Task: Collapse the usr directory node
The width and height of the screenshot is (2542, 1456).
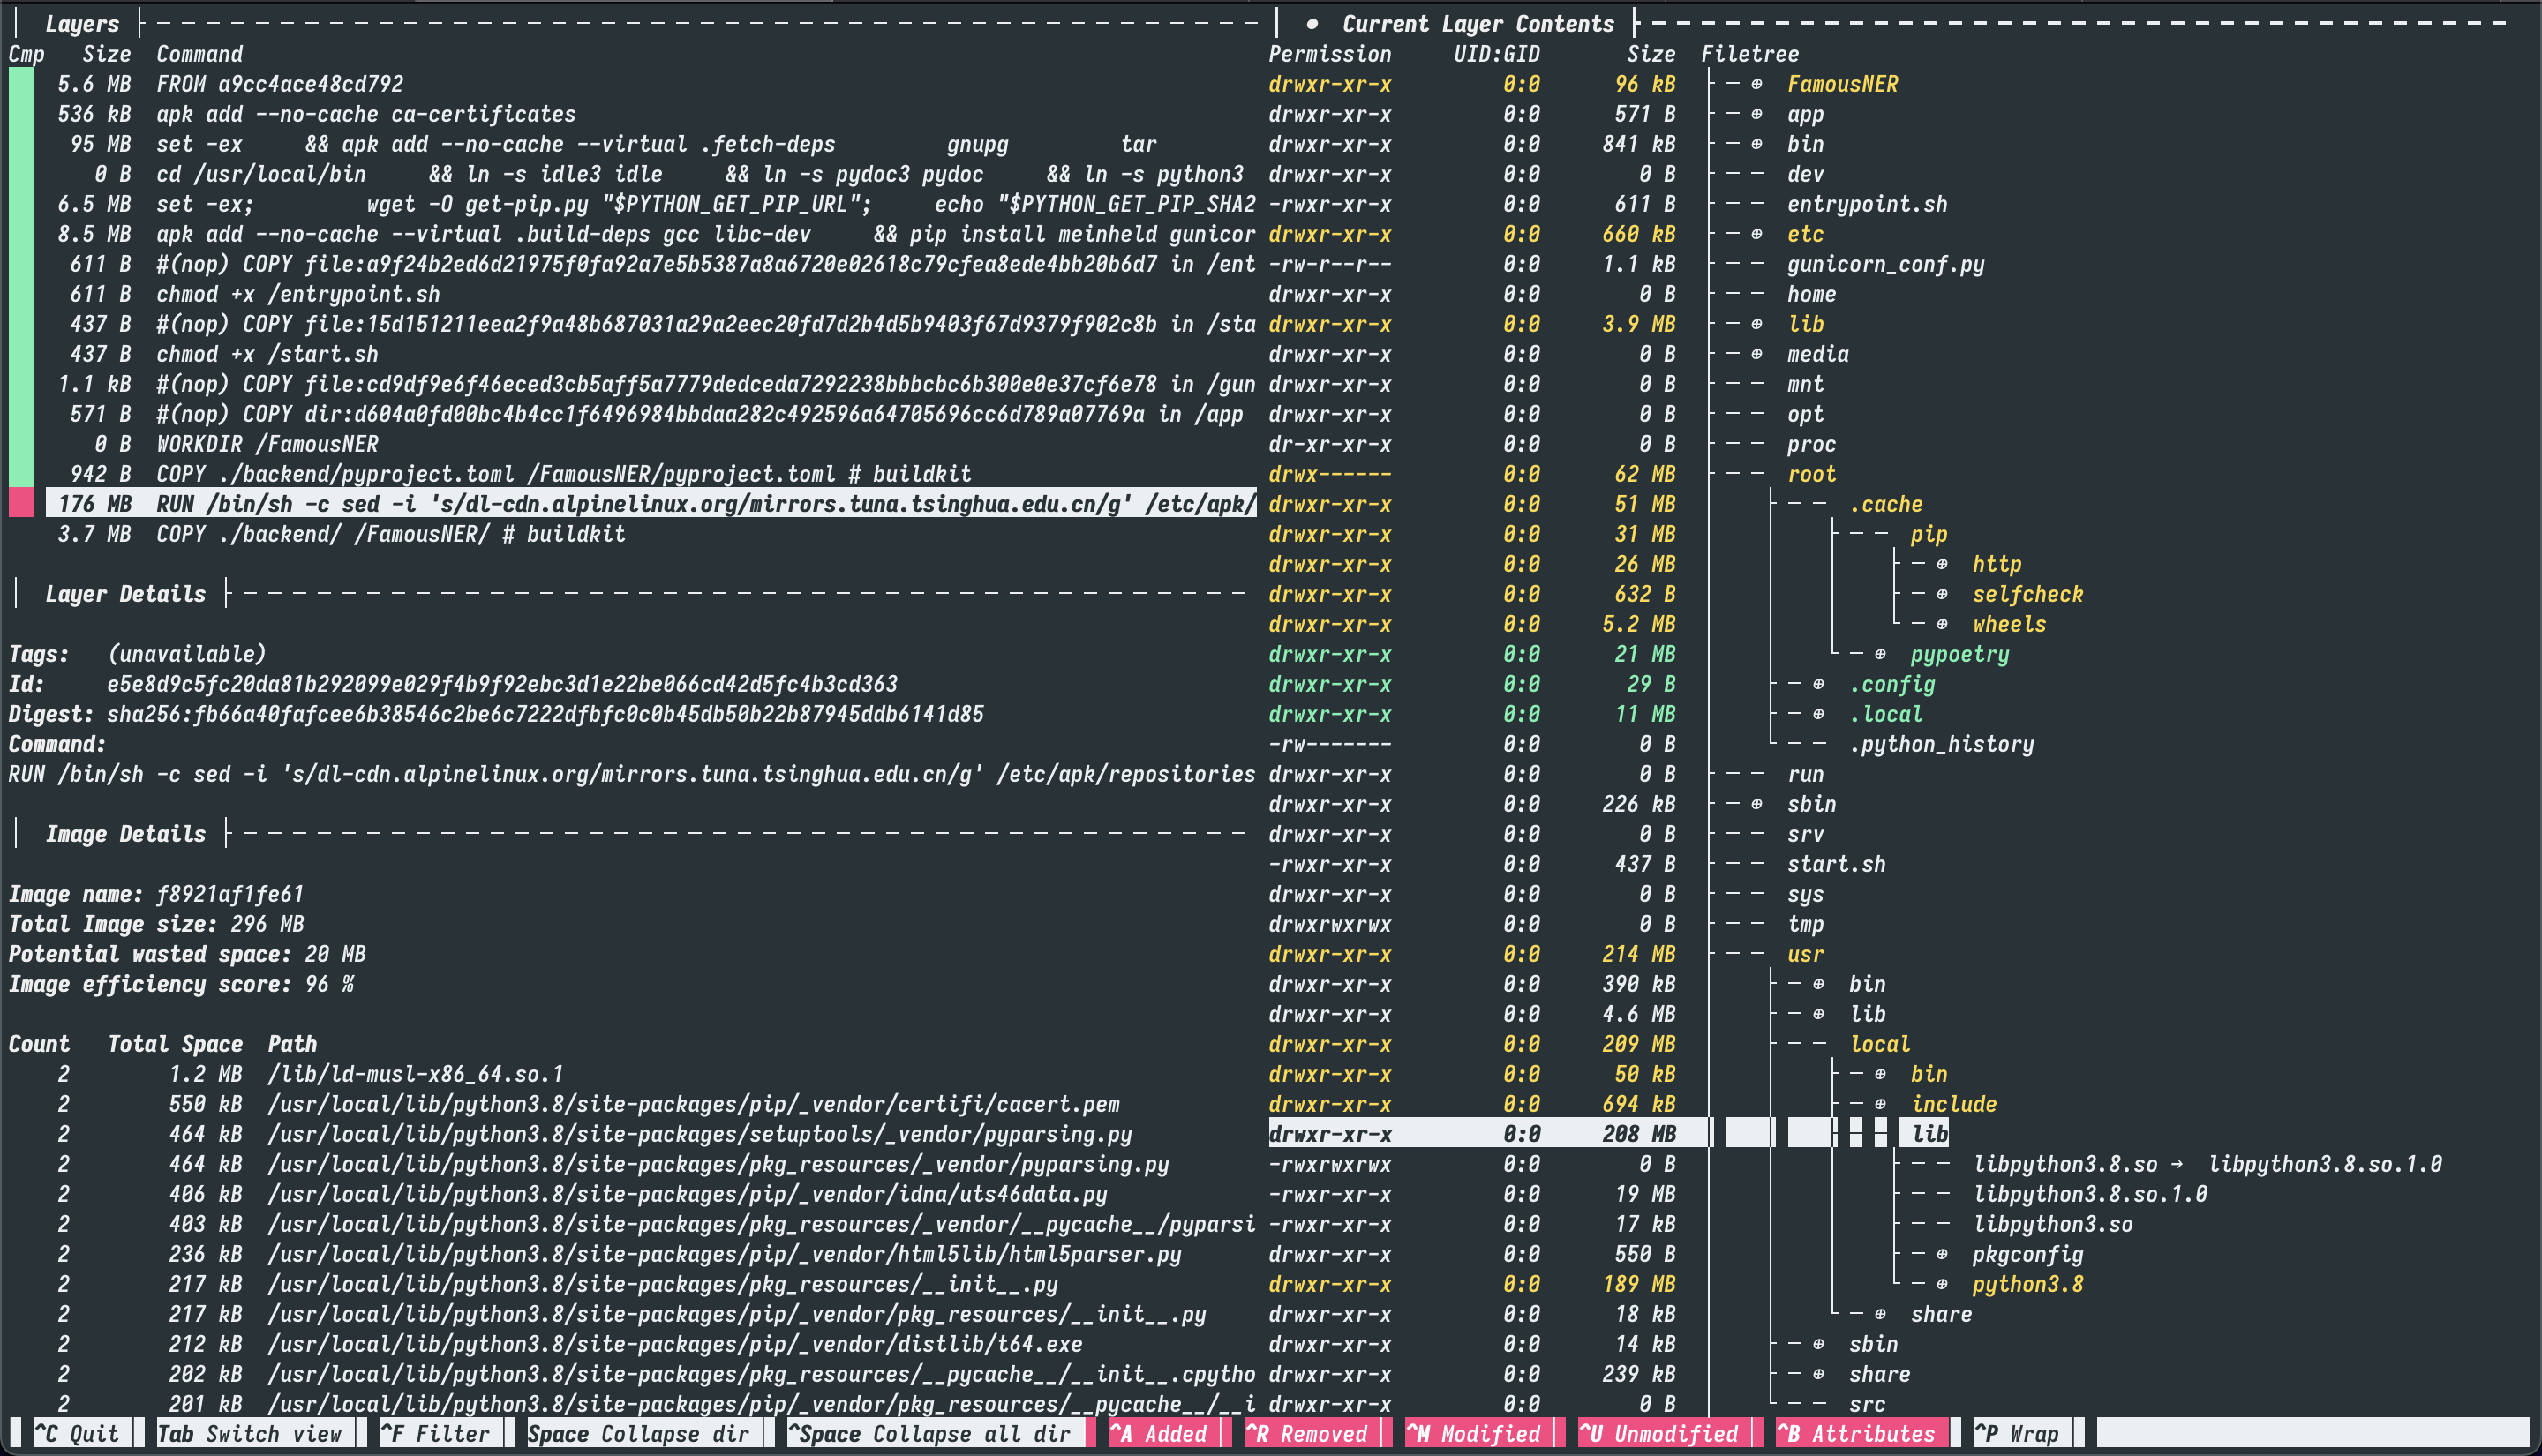Action: [x=1805, y=954]
